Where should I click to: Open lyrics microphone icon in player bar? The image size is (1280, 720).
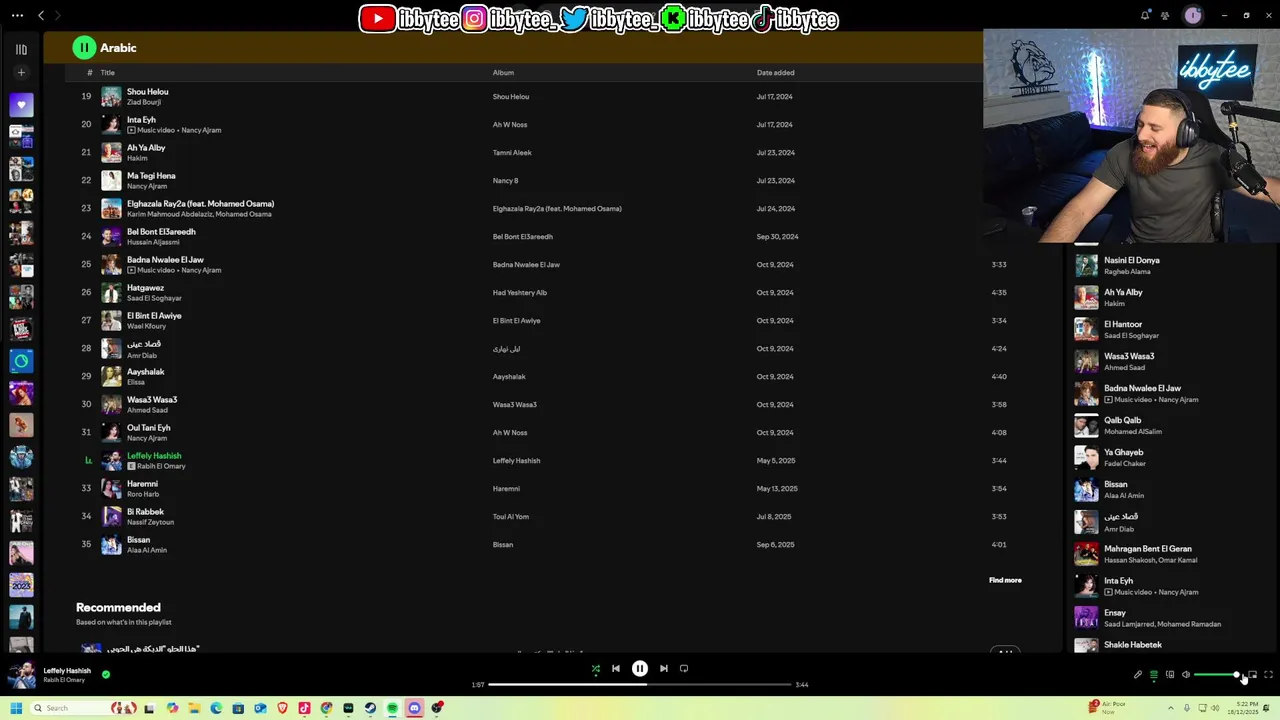tap(1137, 675)
